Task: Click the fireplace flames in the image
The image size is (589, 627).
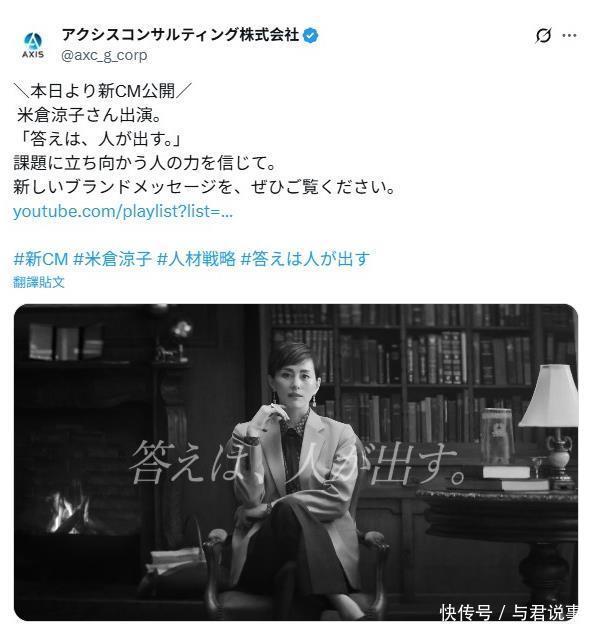Action: point(68,513)
